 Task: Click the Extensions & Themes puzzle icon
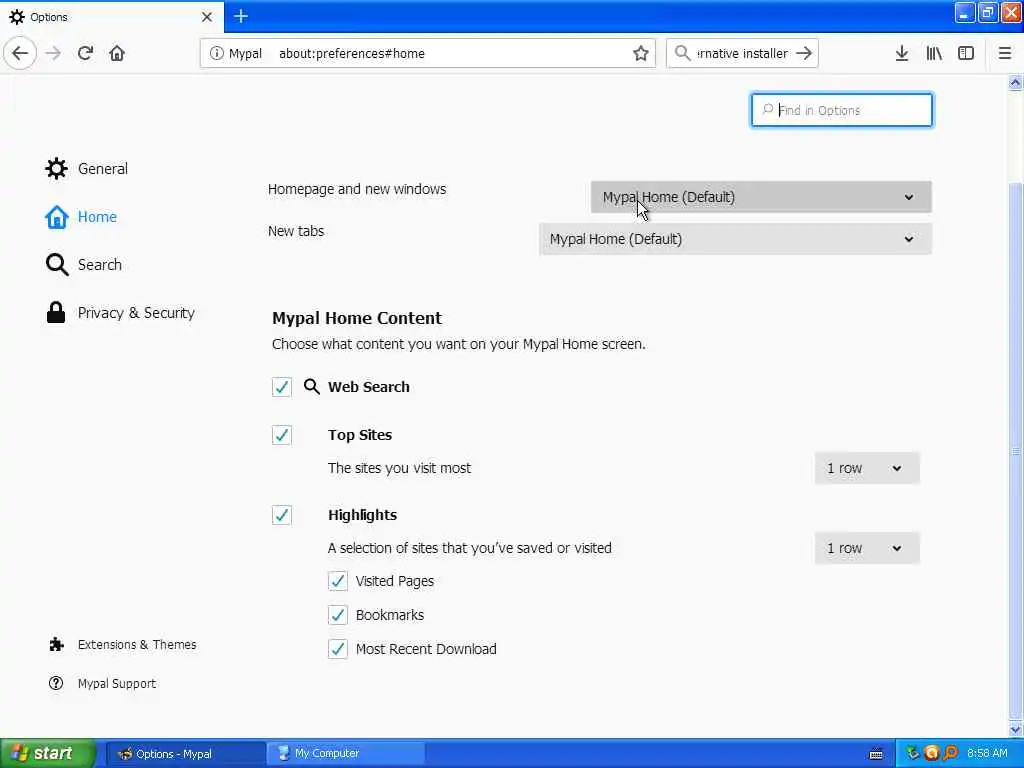click(56, 645)
